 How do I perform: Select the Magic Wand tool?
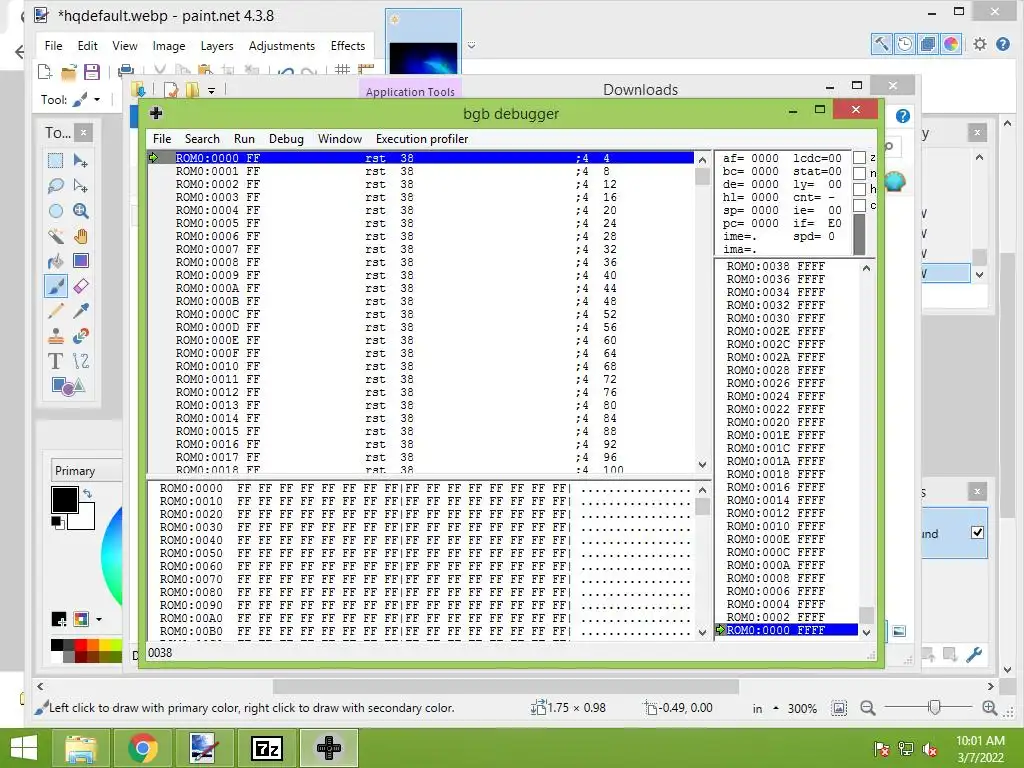tap(56, 236)
